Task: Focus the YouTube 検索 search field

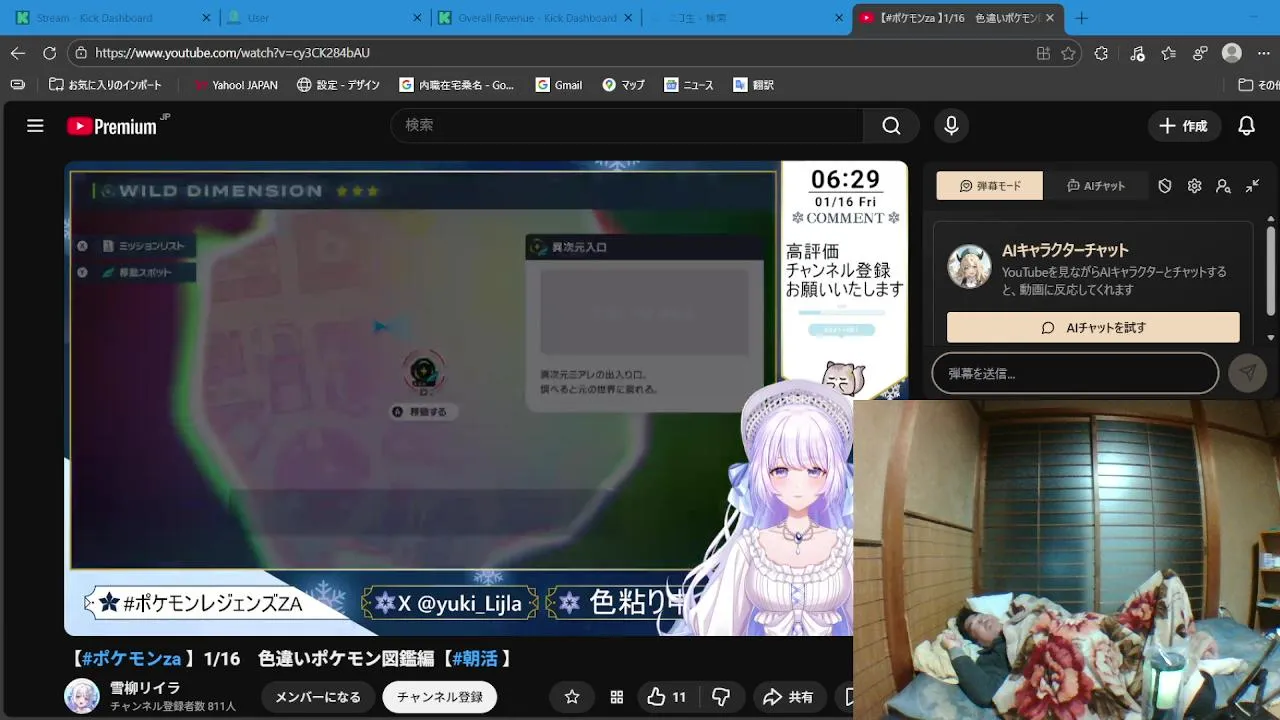Action: [x=627, y=126]
